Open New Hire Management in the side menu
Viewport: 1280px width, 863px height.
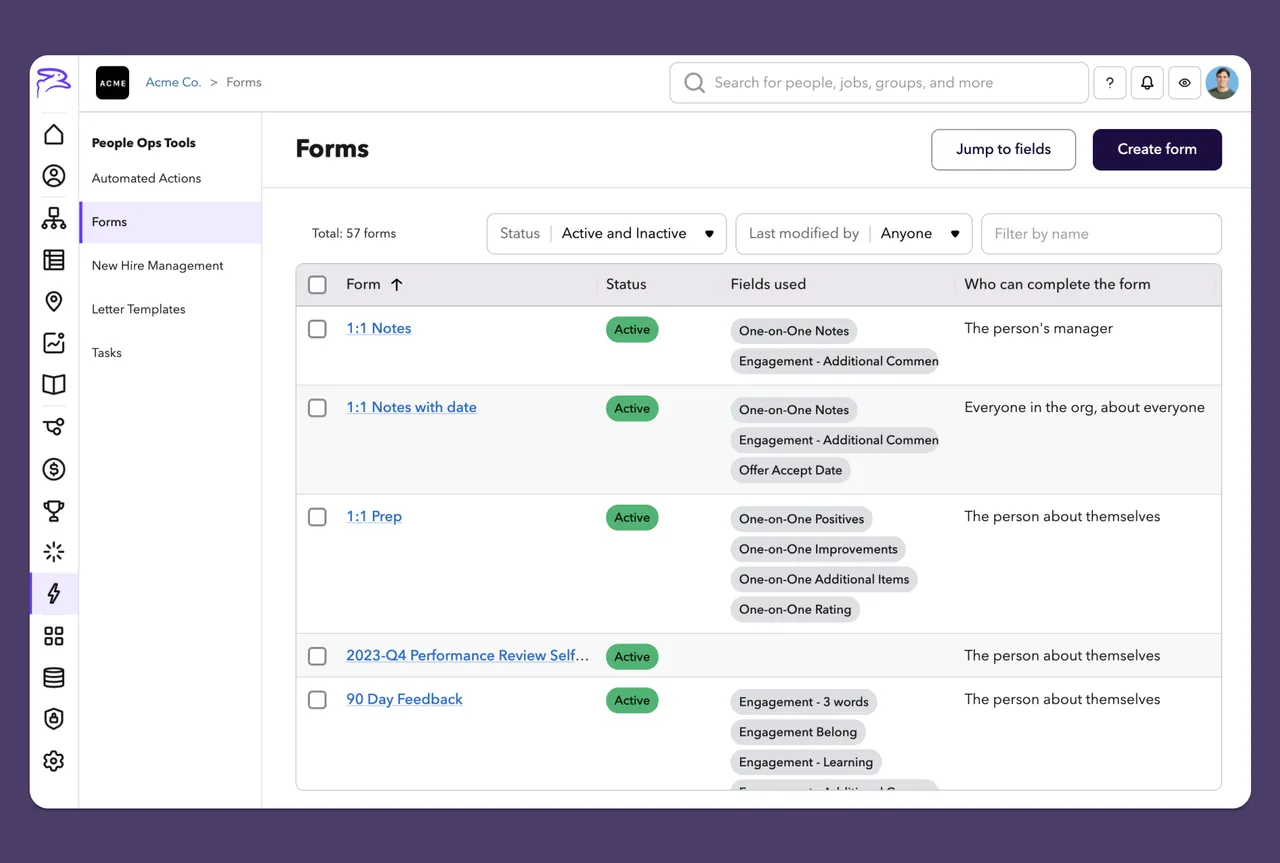click(x=157, y=265)
